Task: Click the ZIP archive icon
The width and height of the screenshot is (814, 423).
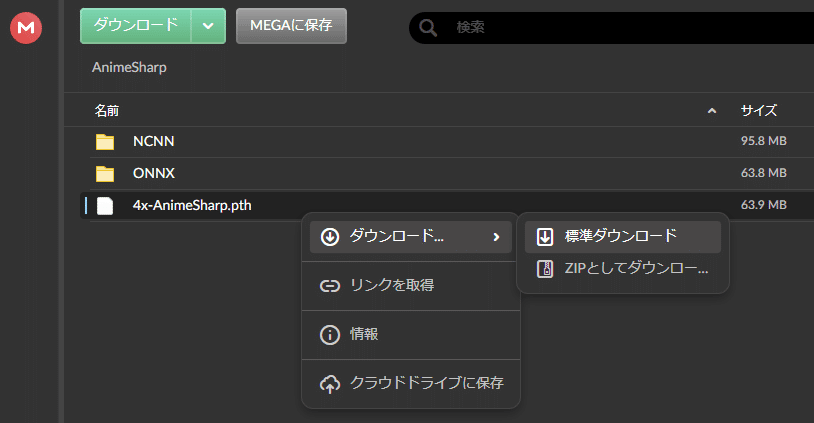Action: coord(545,269)
